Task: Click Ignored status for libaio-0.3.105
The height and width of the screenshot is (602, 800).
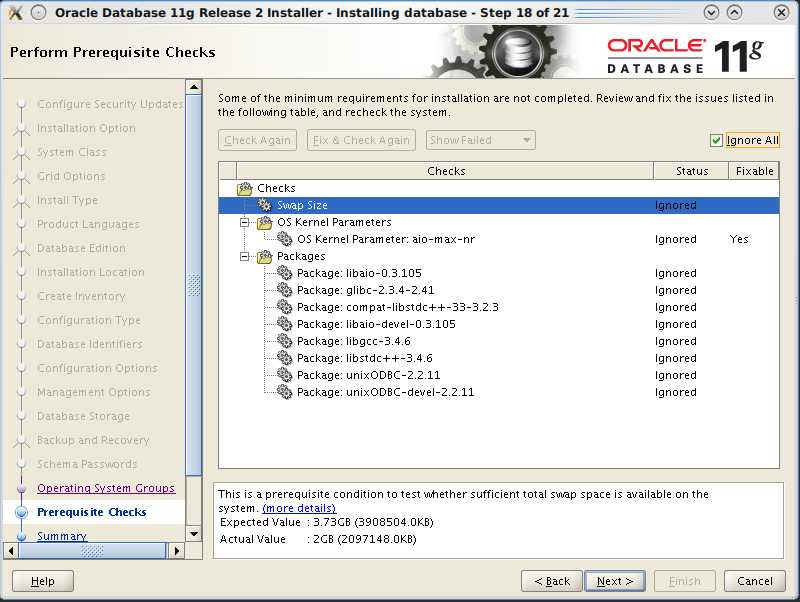Action: [676, 273]
